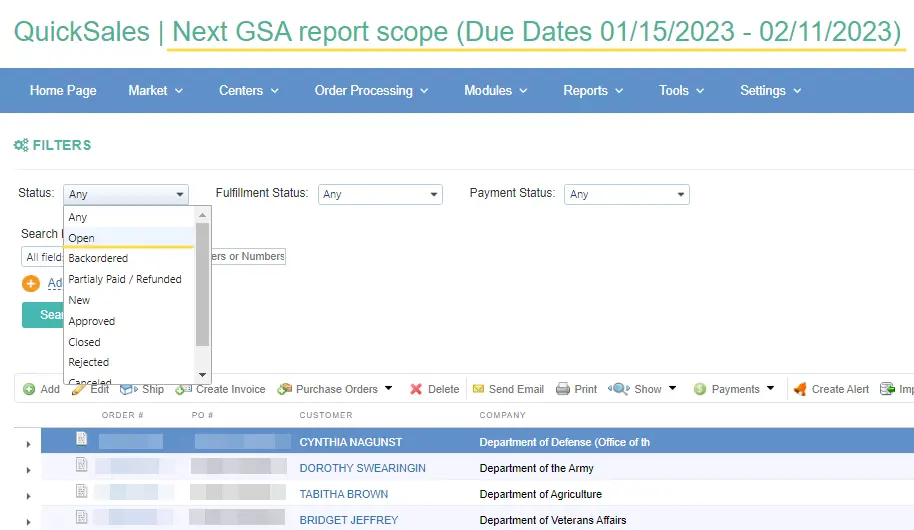Image resolution: width=914 pixels, height=530 pixels.
Task: Open the Payment Status dropdown
Action: (x=627, y=194)
